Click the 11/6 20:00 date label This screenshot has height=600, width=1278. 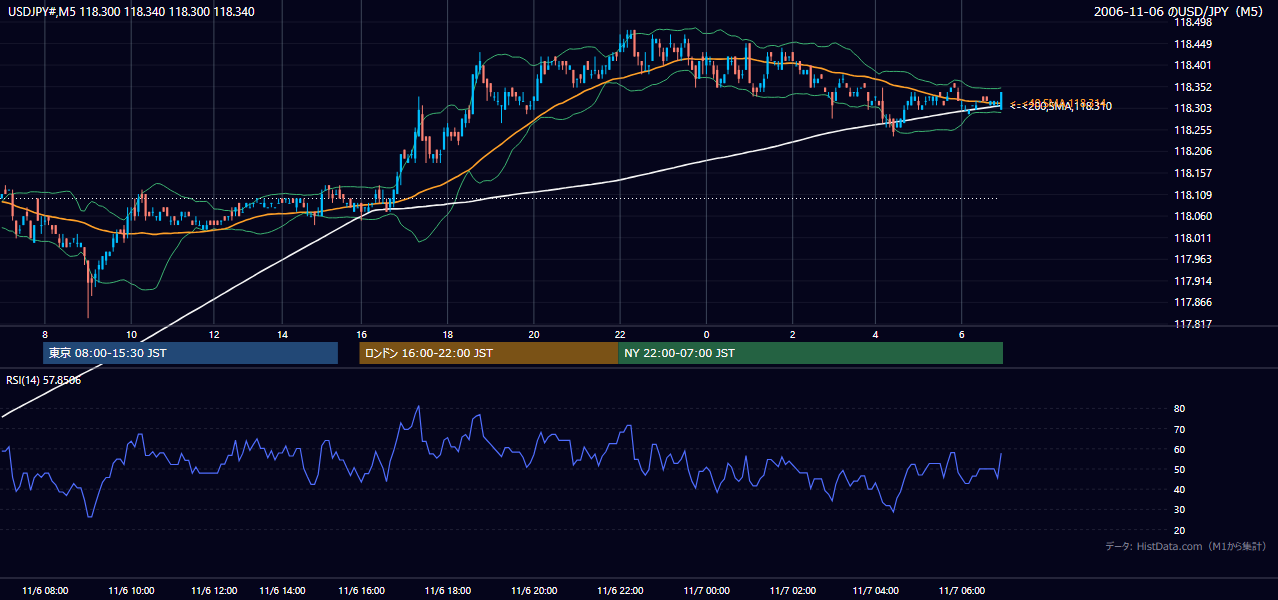pyautogui.click(x=534, y=591)
